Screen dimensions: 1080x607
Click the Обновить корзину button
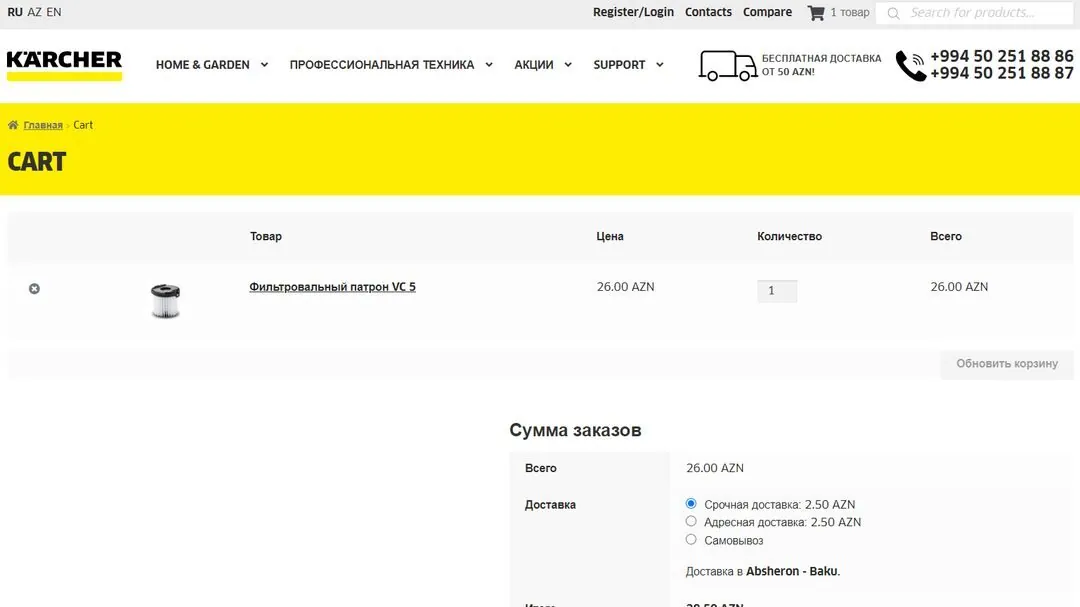[x=1006, y=364]
